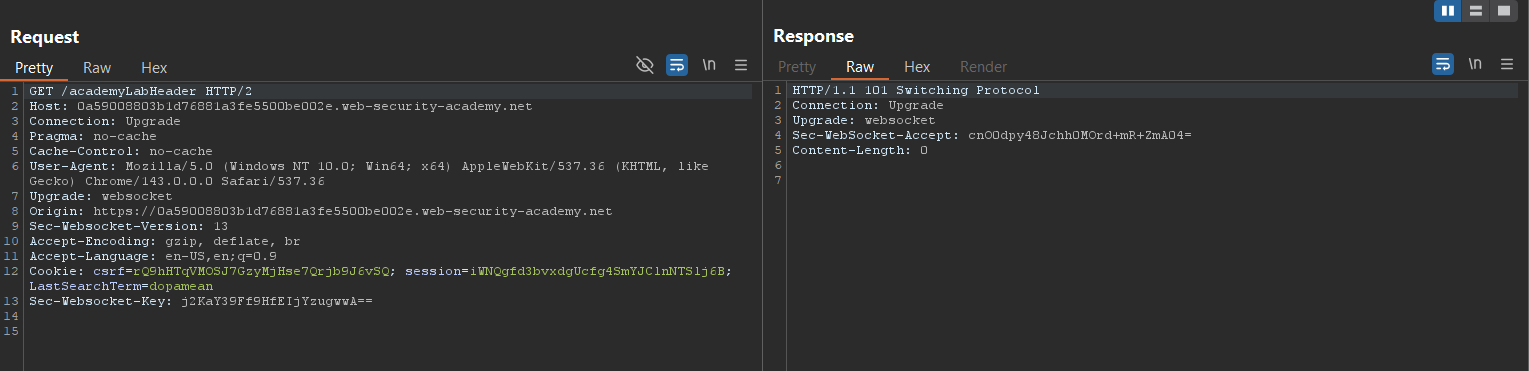
Task: Click Pragma: no-cache header line
Action: coord(93,135)
